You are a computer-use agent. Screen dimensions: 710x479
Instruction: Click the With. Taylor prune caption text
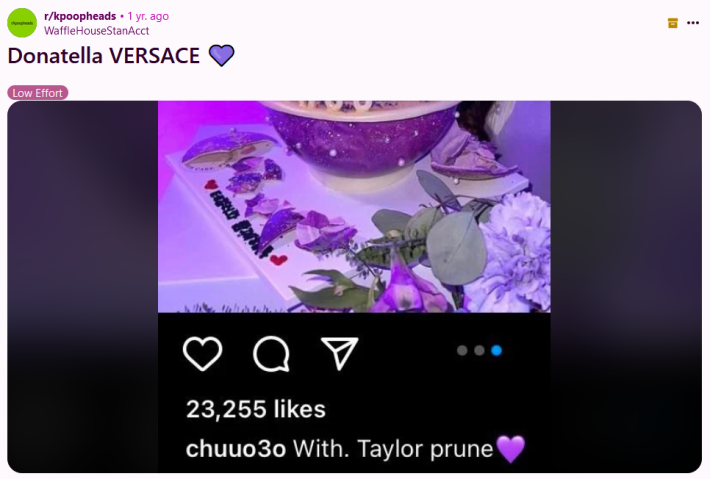point(393,449)
